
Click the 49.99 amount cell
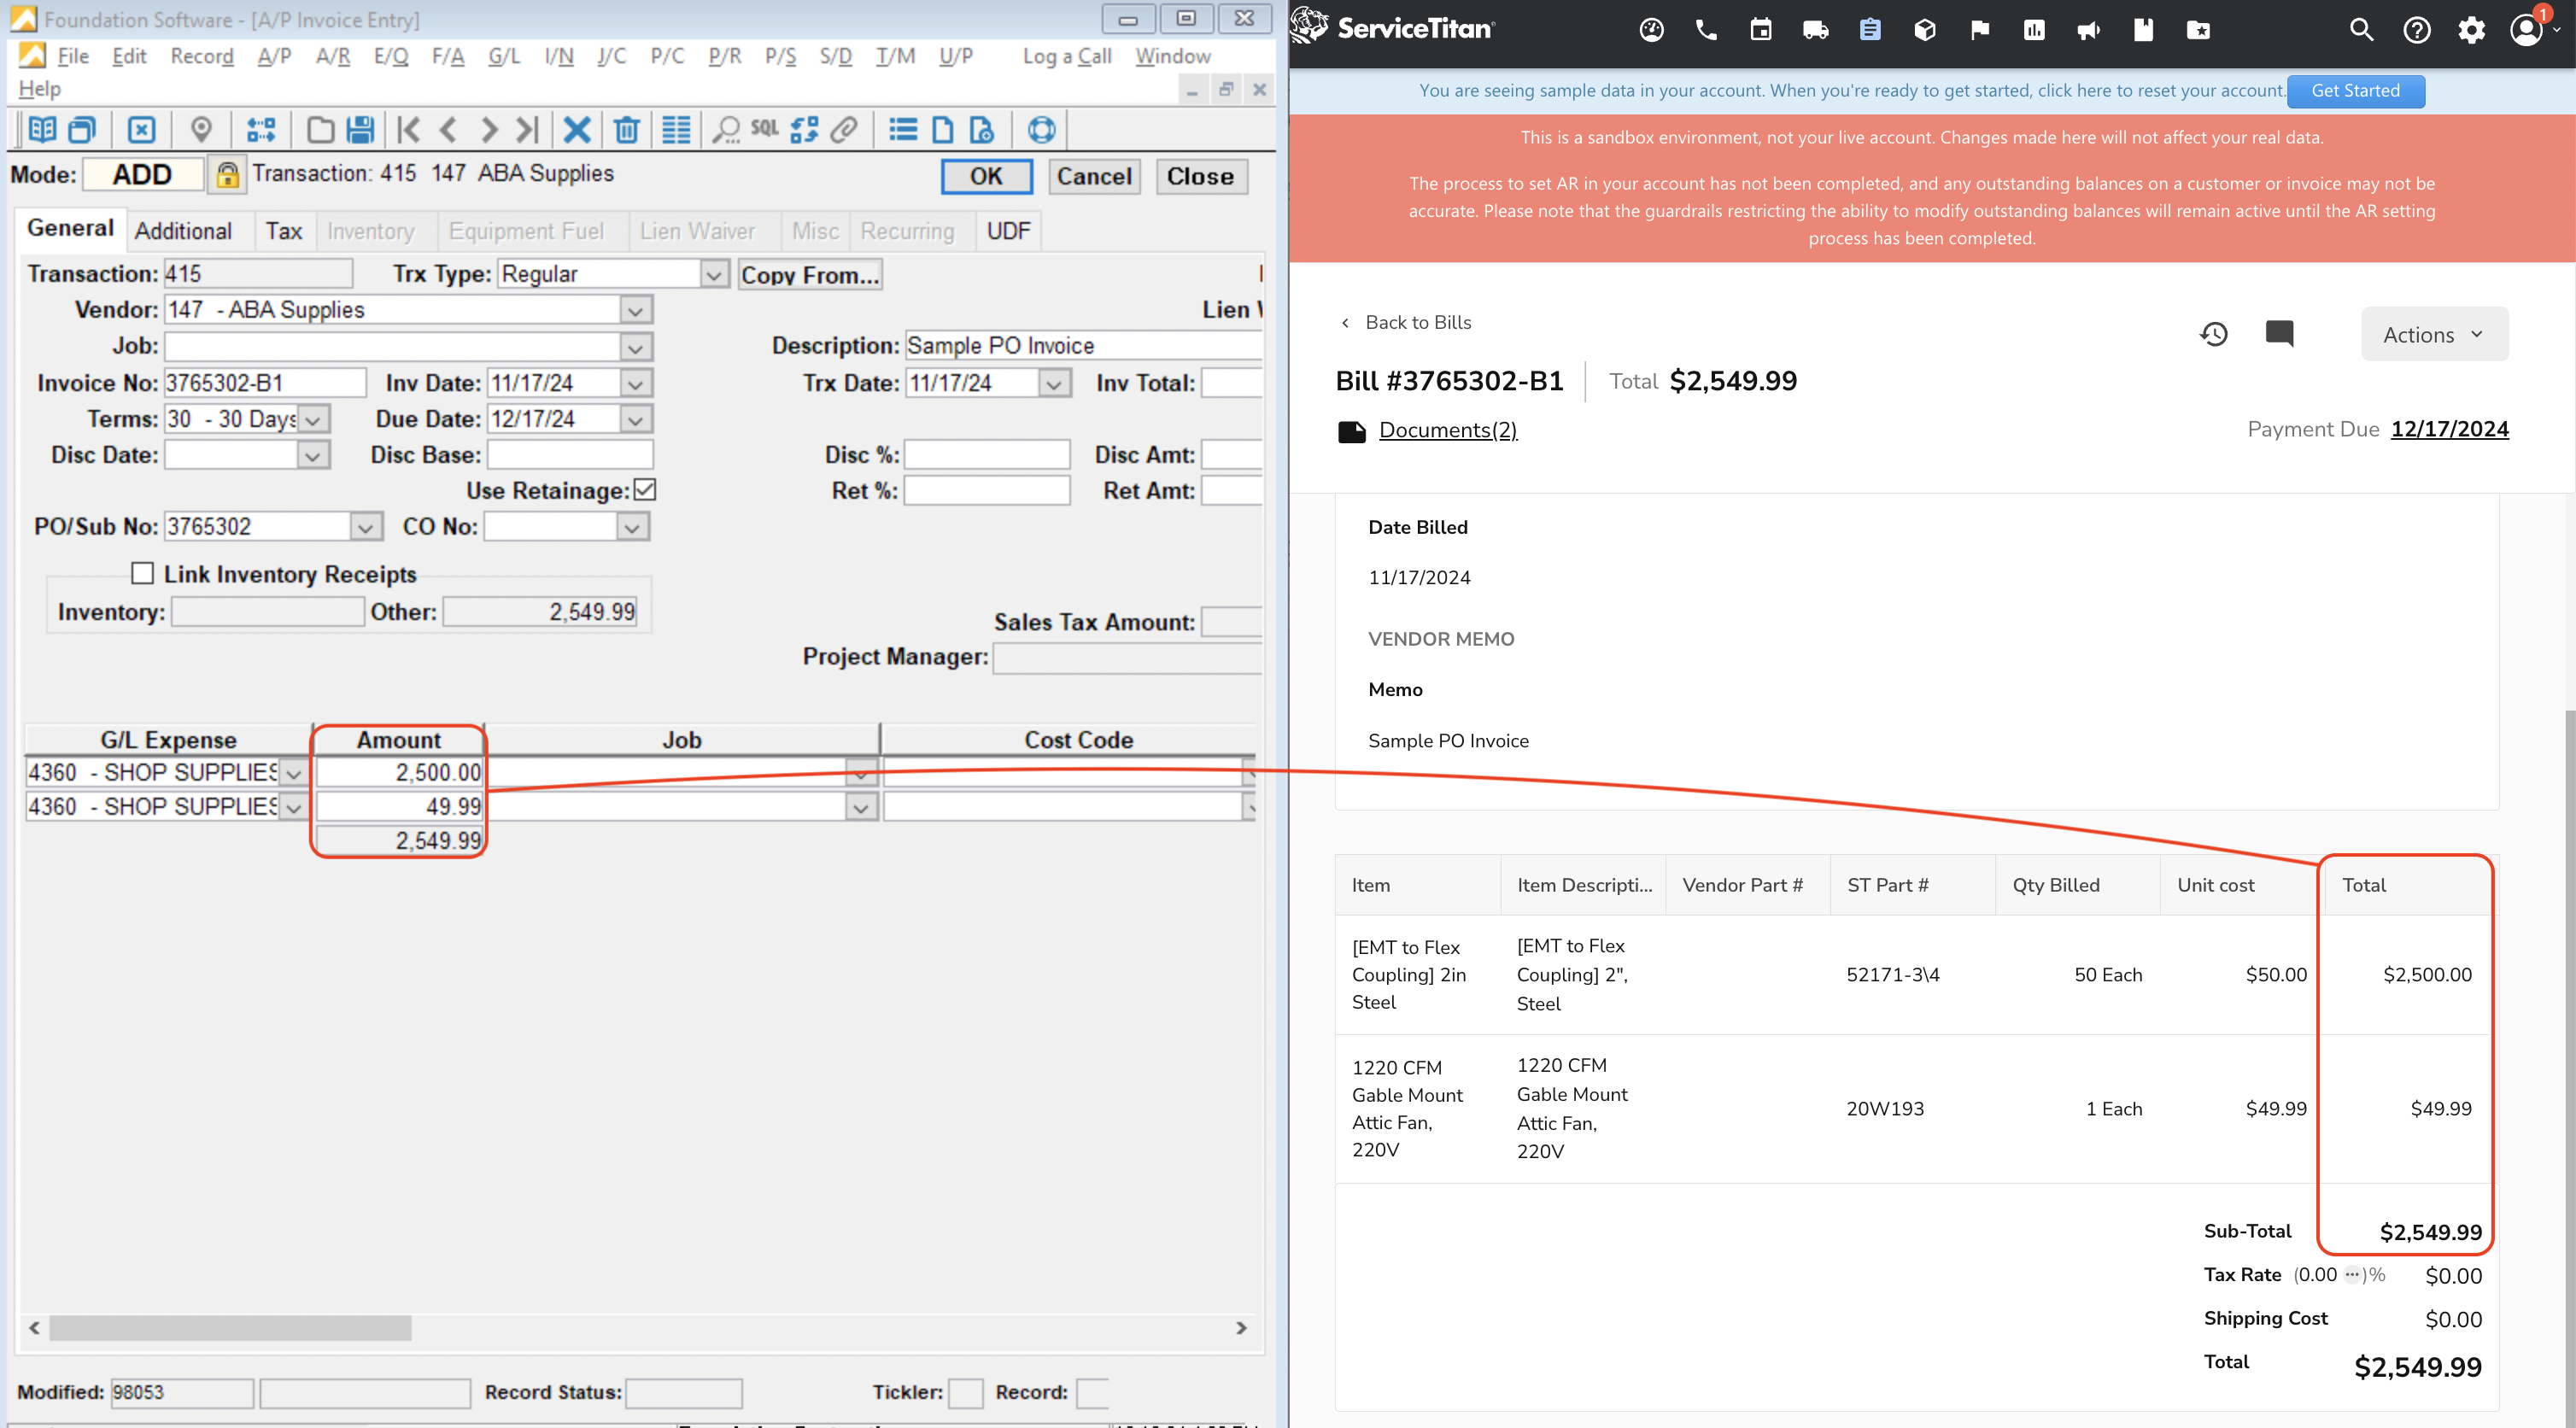pos(399,806)
